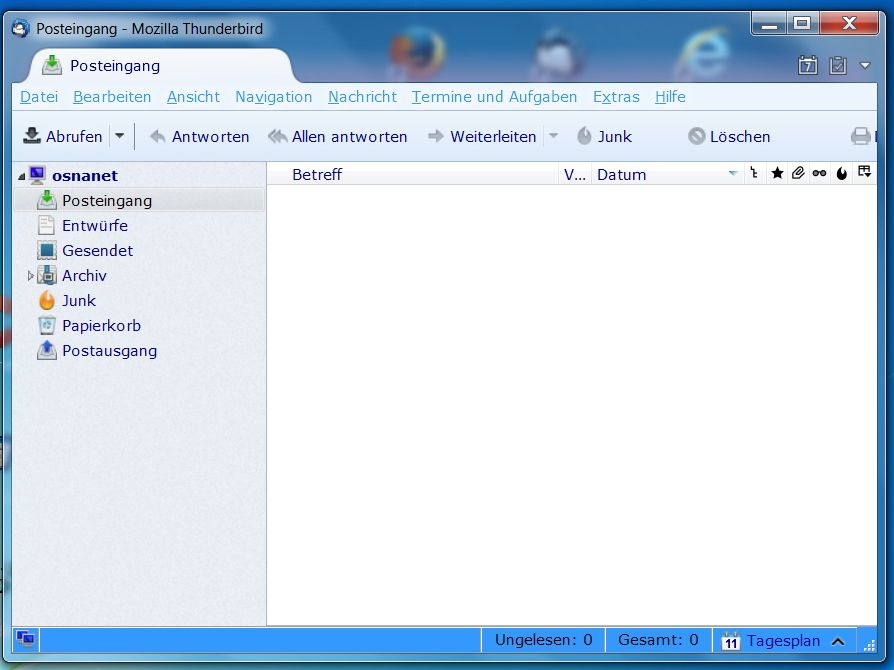The image size is (894, 670).
Task: Open Termine und Aufgaben menu
Action: click(494, 97)
